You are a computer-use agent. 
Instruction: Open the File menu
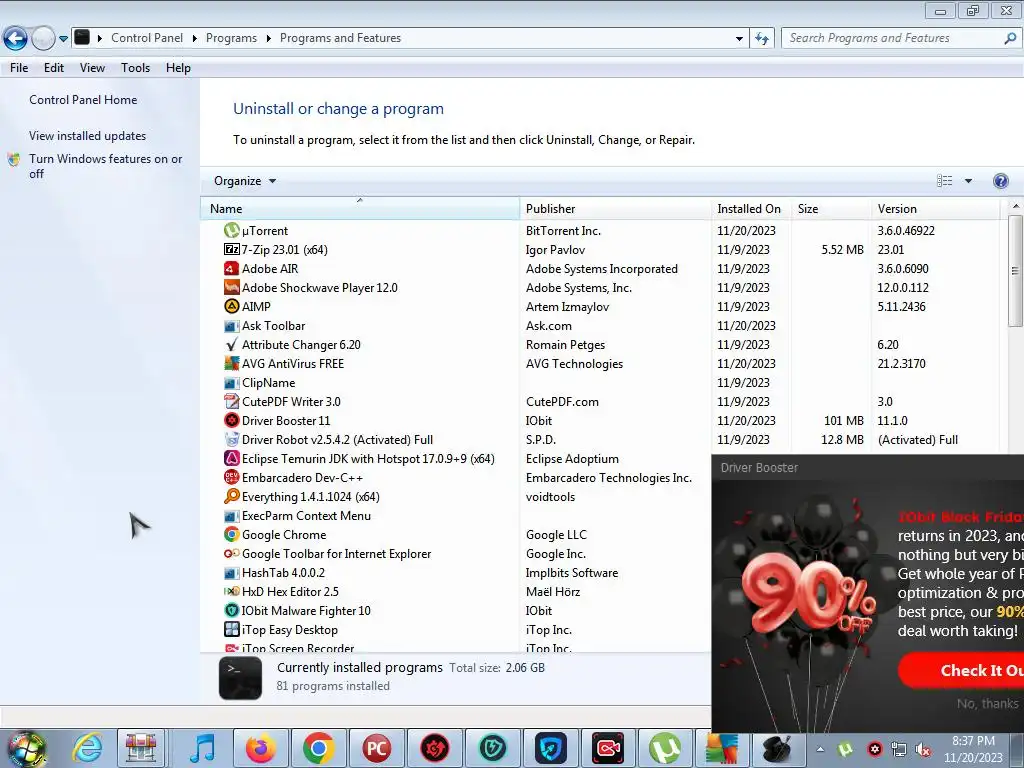tap(19, 68)
